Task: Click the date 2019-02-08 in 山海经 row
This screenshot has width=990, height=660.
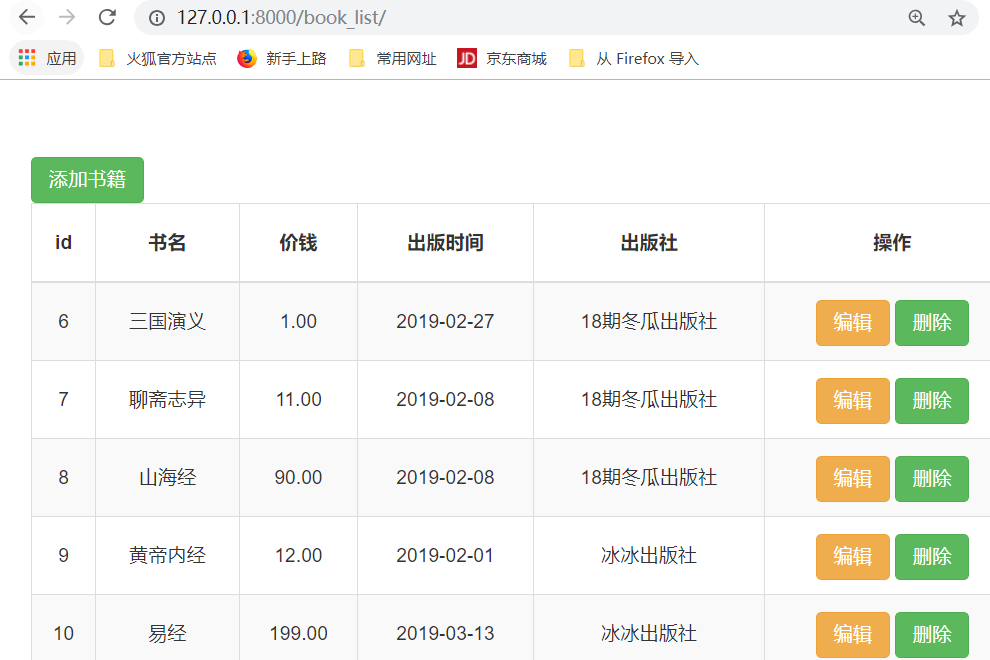Action: 445,477
